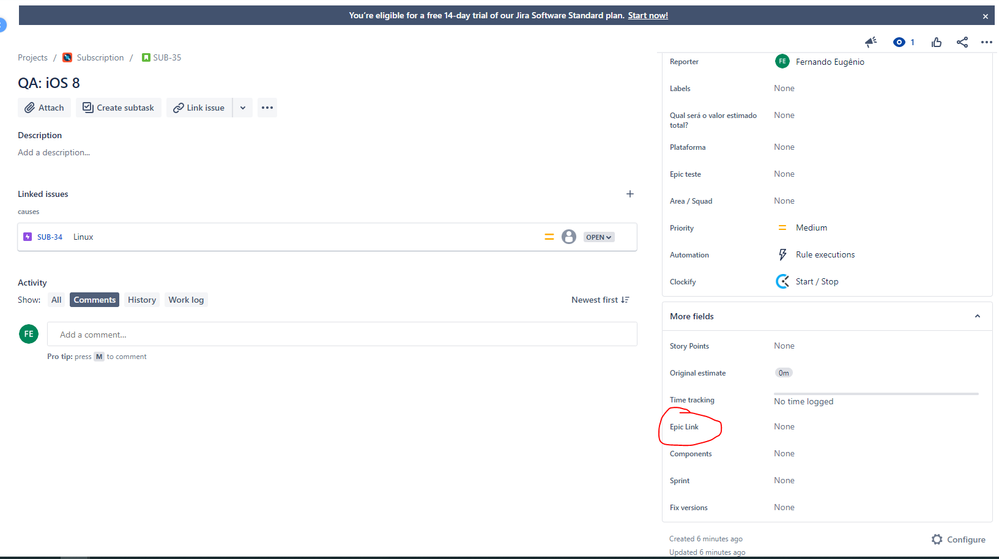Edit the Labels field value
Image resolution: width=999 pixels, height=559 pixels.
click(x=784, y=89)
